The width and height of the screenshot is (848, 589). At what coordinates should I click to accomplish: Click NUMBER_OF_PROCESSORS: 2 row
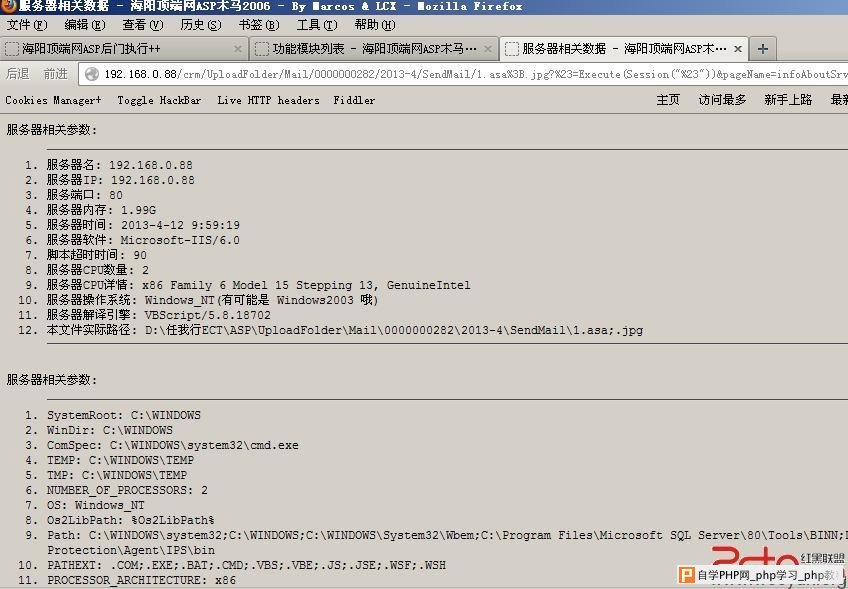(127, 491)
